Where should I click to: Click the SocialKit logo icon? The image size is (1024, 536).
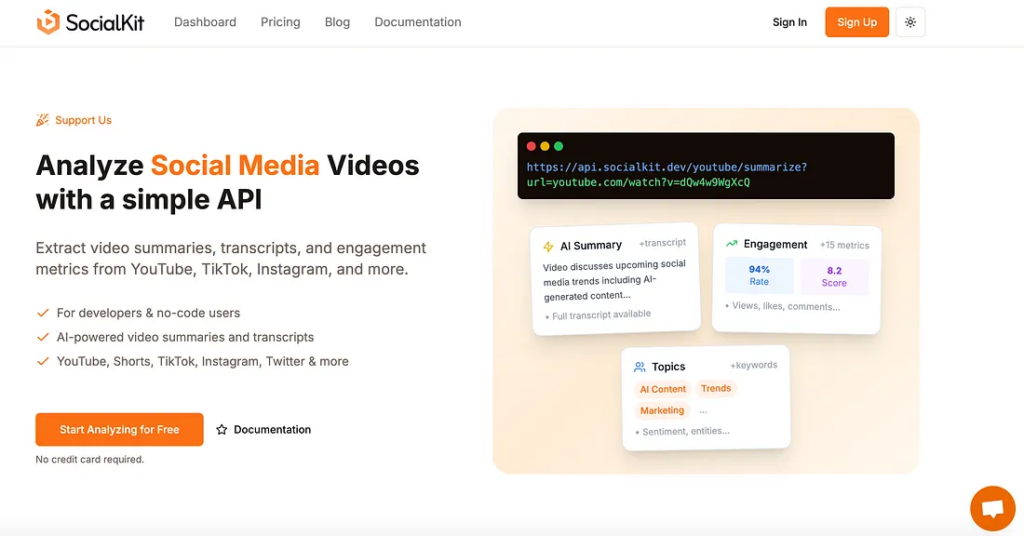48,22
